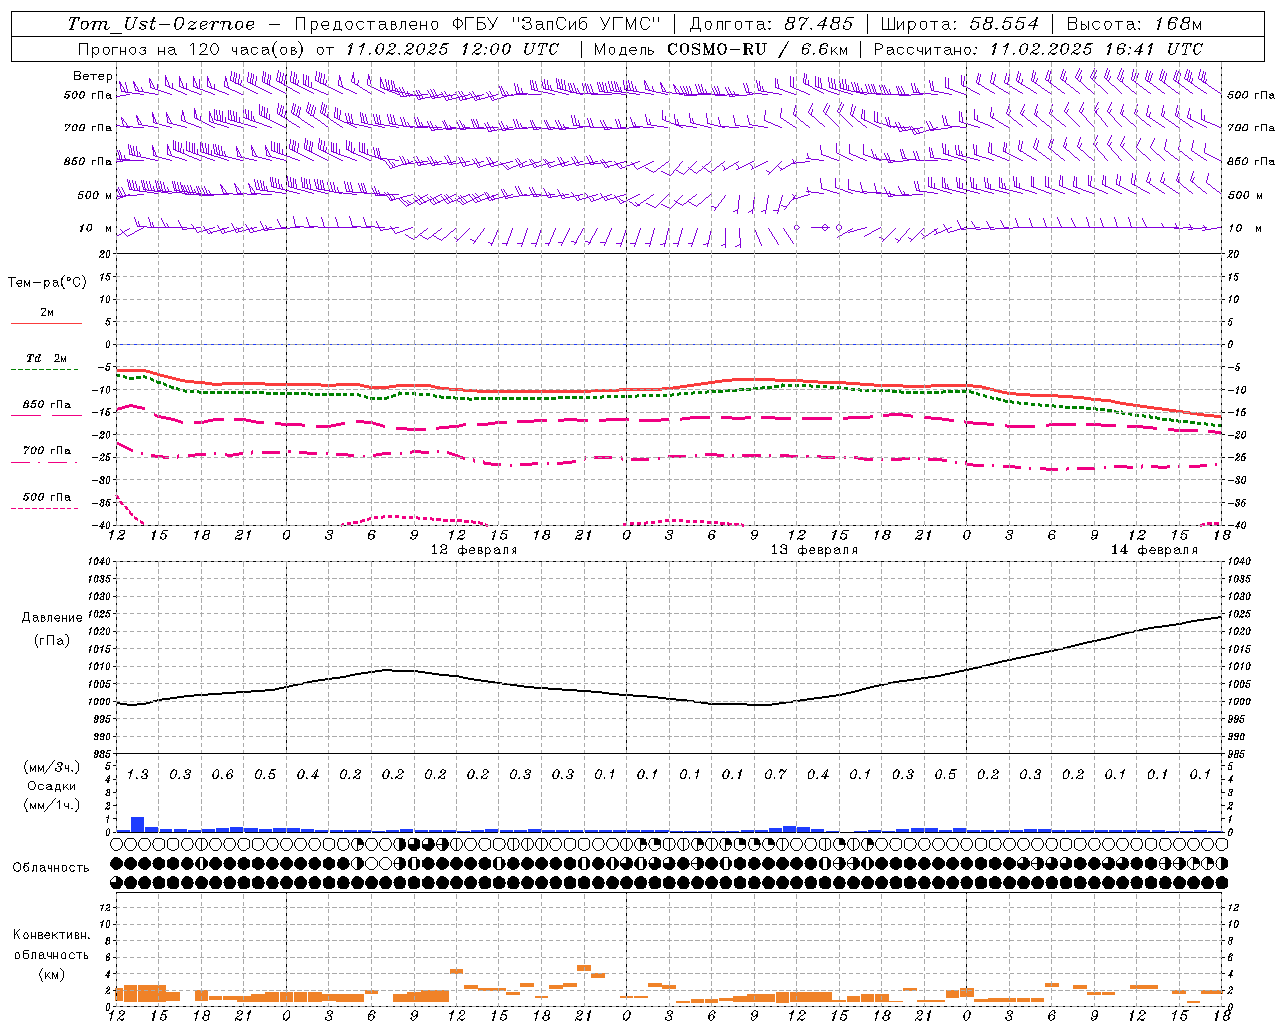Click the '12 февраля' date label
The height and width of the screenshot is (1024, 1280).
474,550
